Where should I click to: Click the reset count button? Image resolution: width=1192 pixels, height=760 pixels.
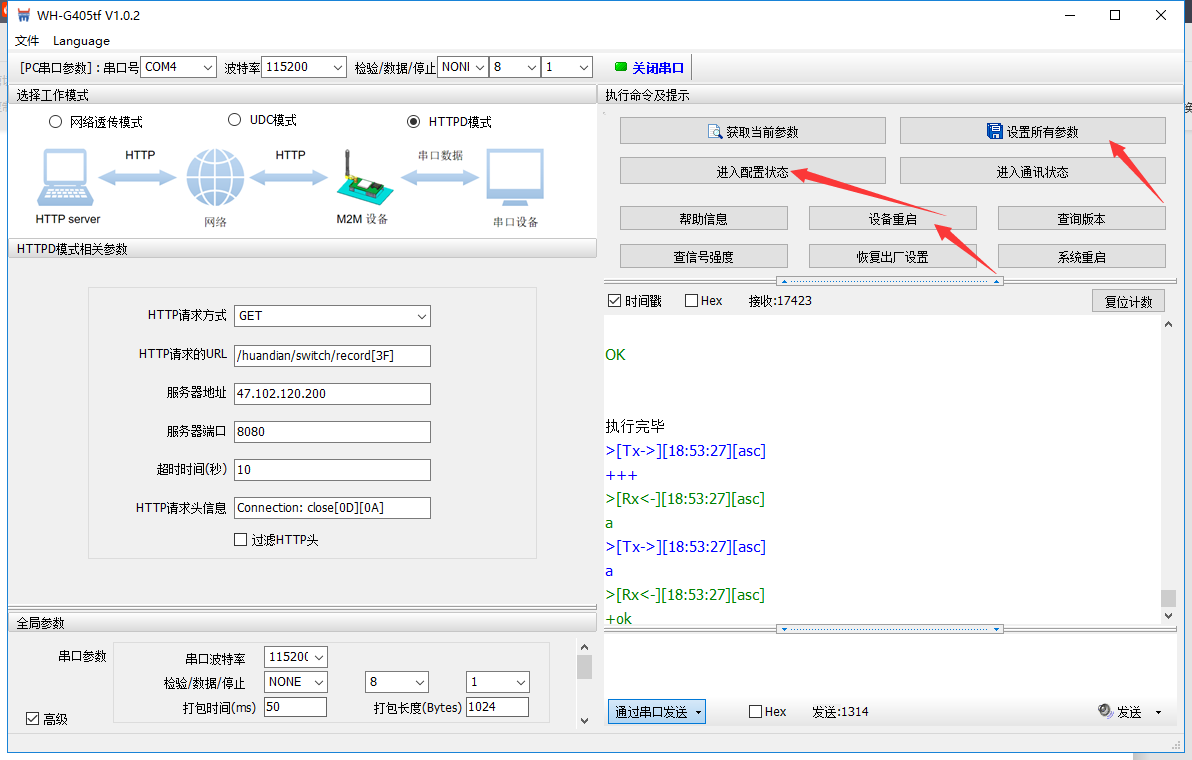[1128, 301]
